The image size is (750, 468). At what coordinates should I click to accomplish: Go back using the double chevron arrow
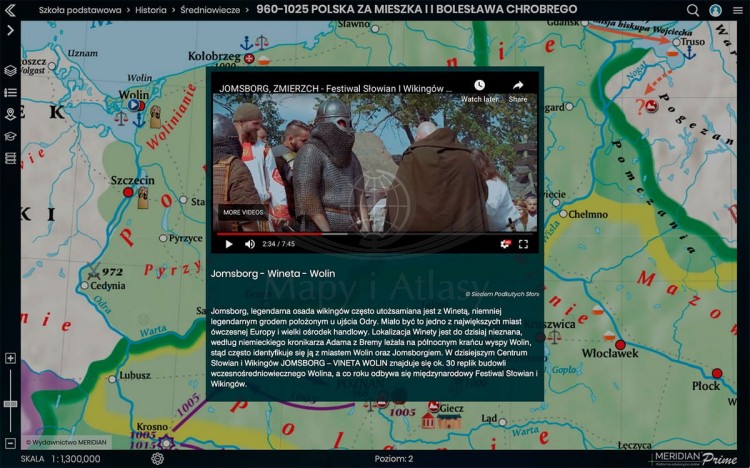(10, 10)
